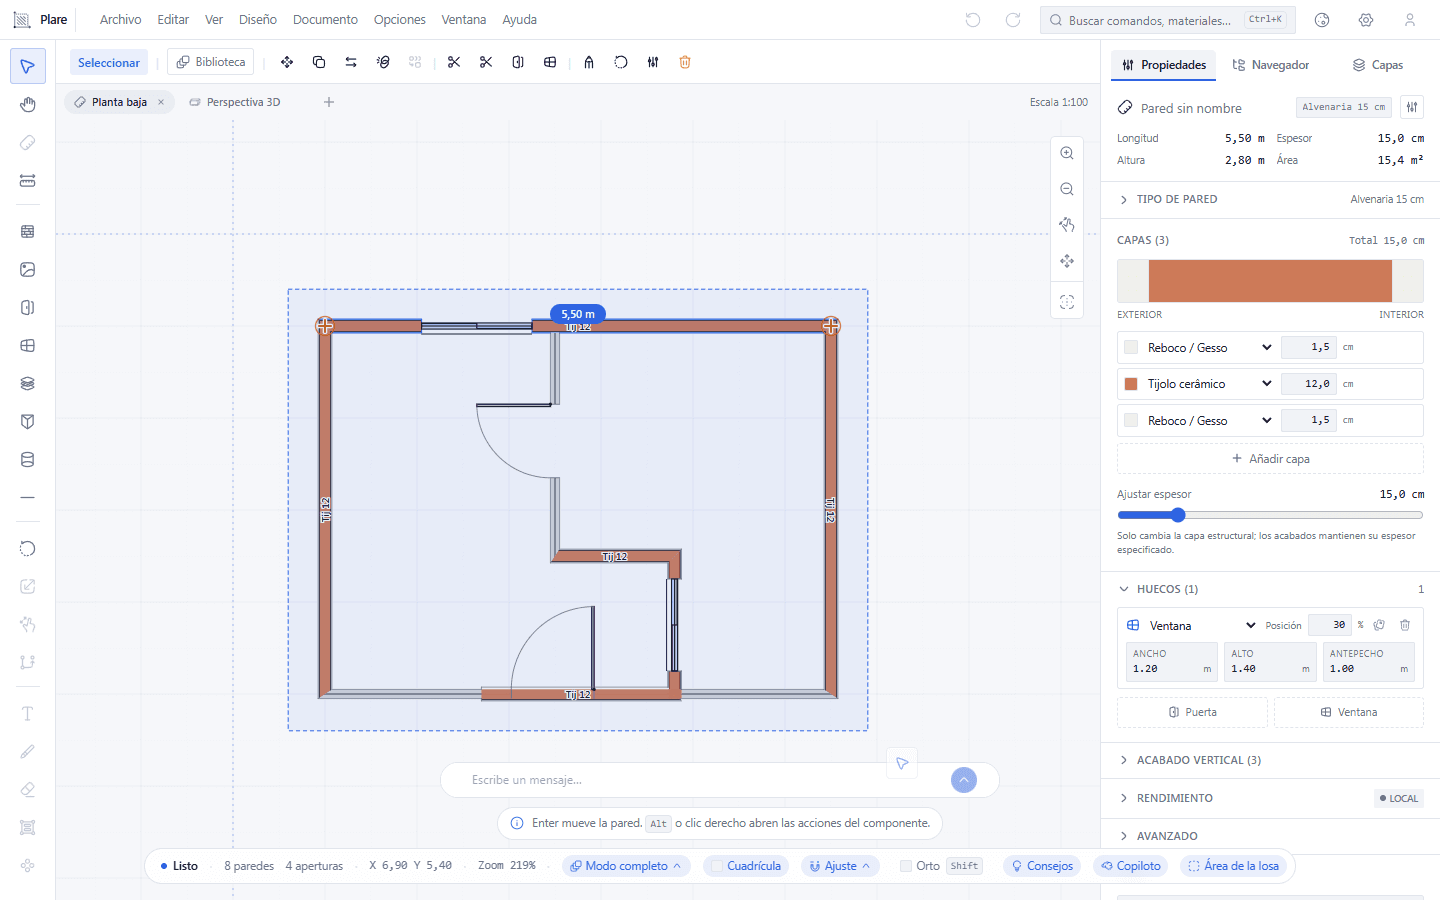Viewport: 1440px width, 900px height.
Task: Click the fit-selection frame icon on canvas
Action: [x=1067, y=302]
